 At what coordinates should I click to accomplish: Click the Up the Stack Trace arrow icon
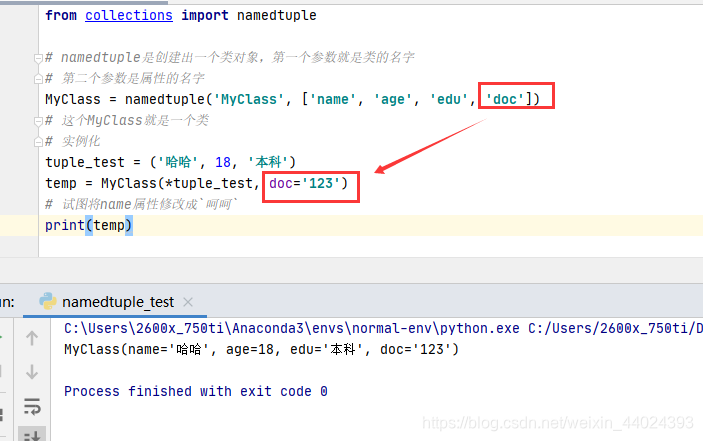[x=32, y=338]
